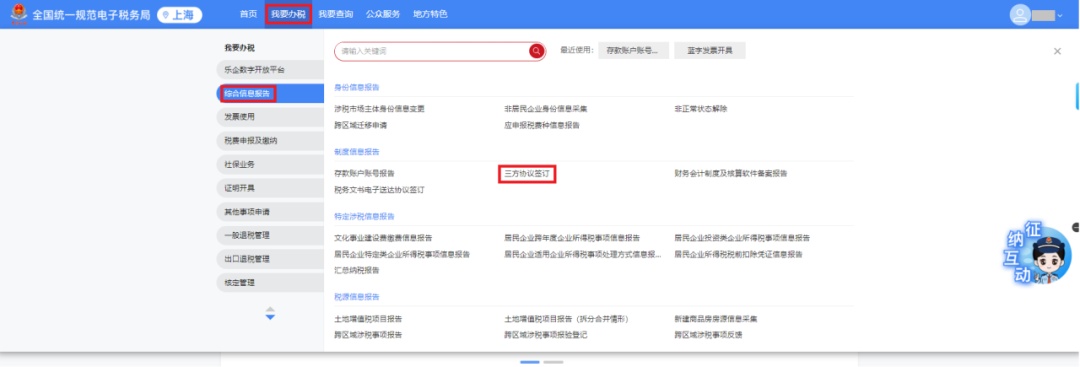Click the 税源信息报告 section heading
This screenshot has height=367, width=1080.
coord(357,297)
